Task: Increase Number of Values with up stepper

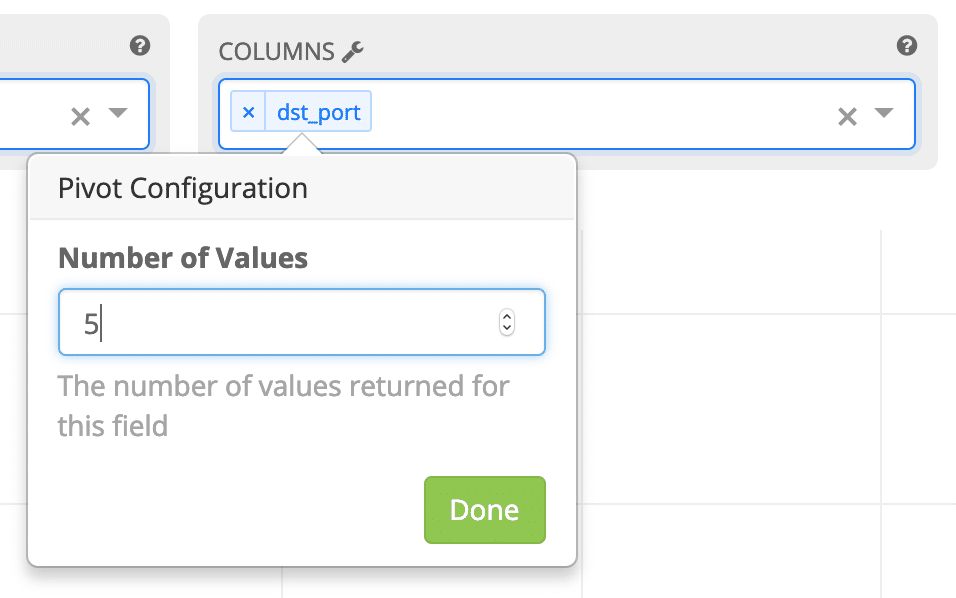Action: pyautogui.click(x=507, y=316)
